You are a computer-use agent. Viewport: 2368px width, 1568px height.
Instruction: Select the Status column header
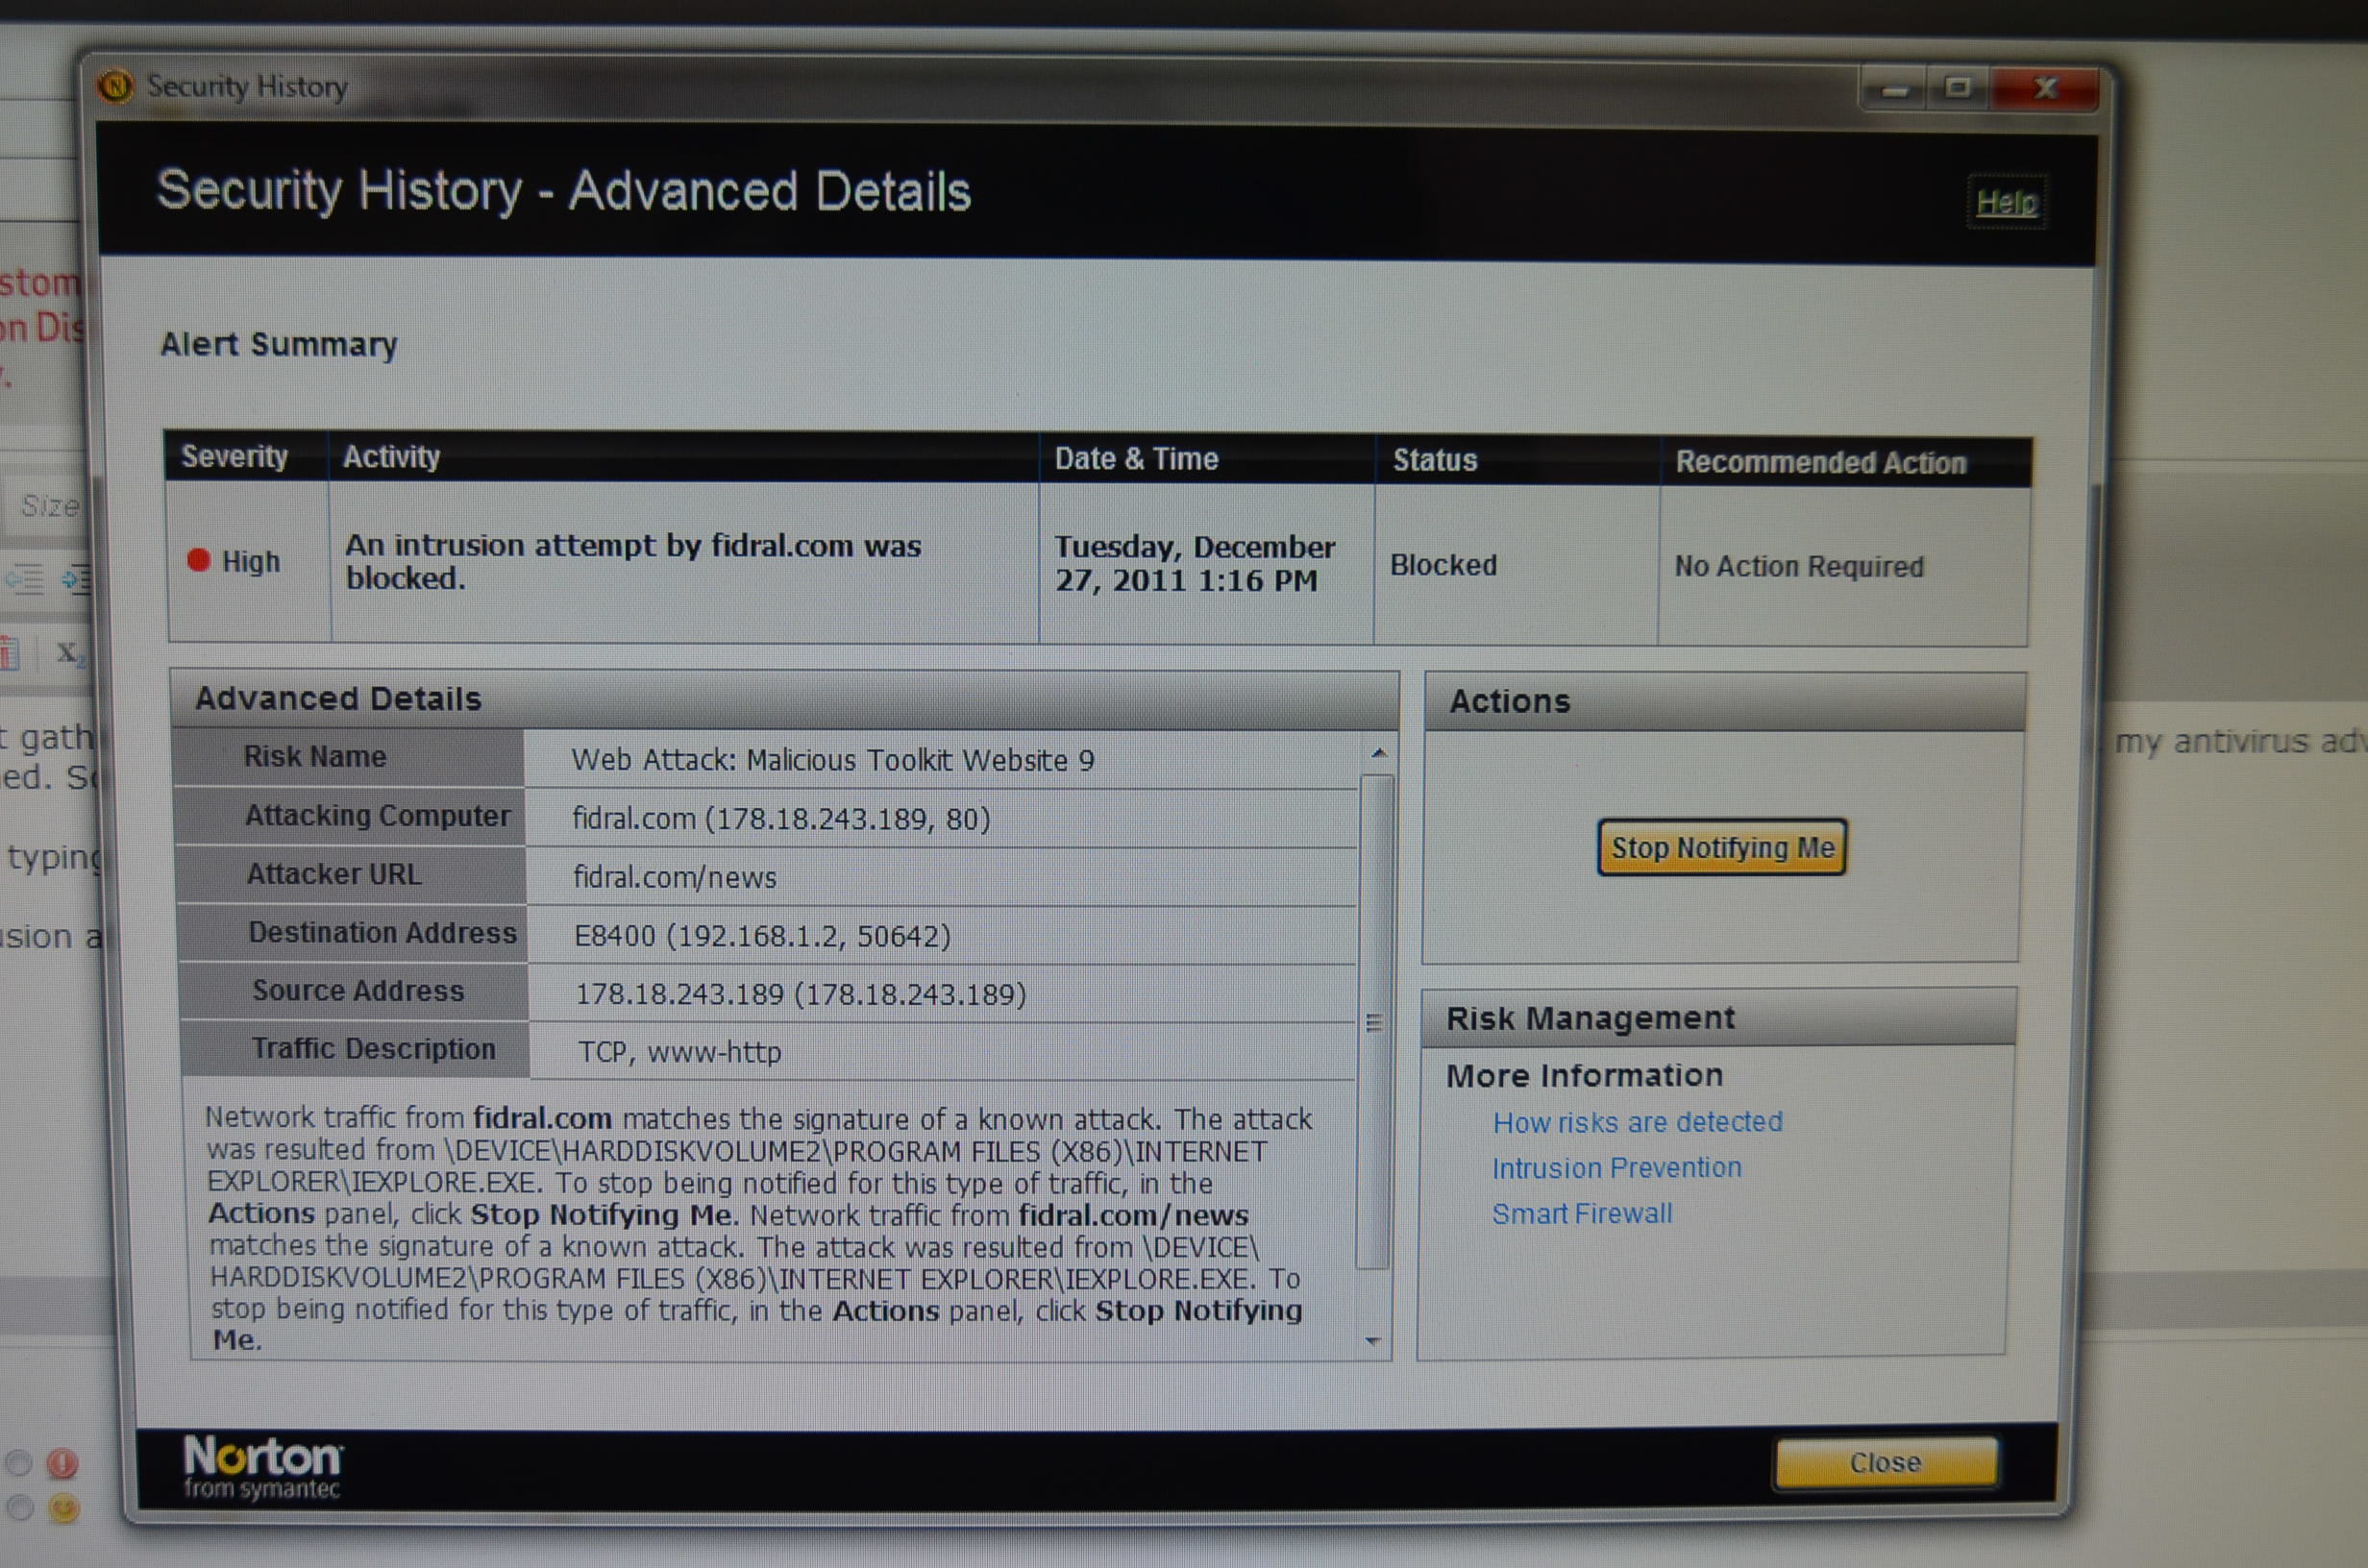click(x=1518, y=461)
